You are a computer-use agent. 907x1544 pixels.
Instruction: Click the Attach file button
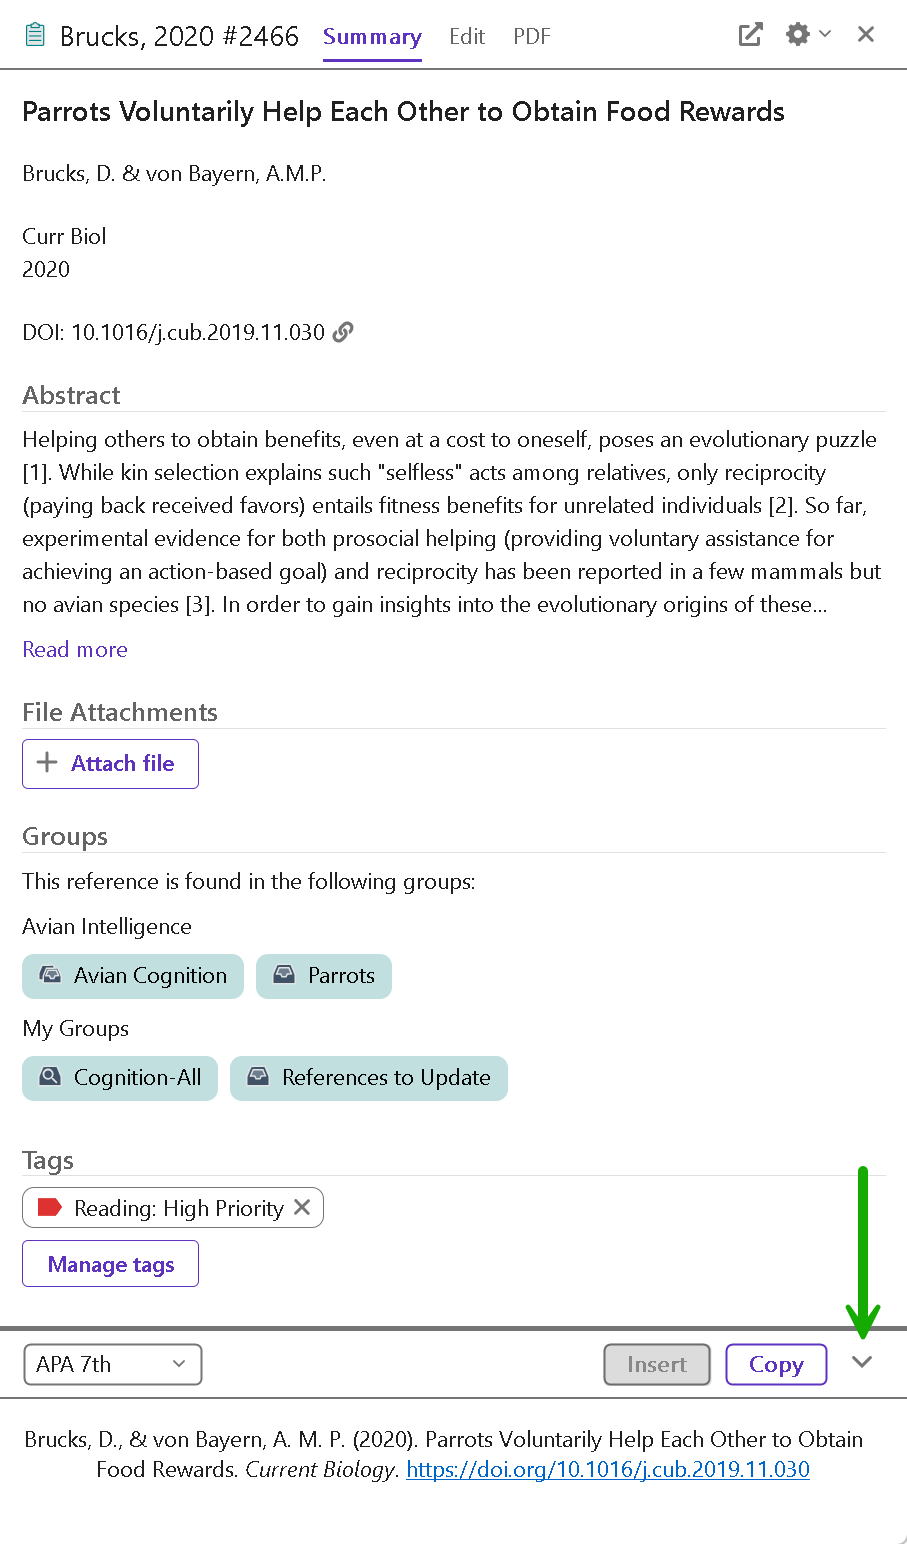110,764
